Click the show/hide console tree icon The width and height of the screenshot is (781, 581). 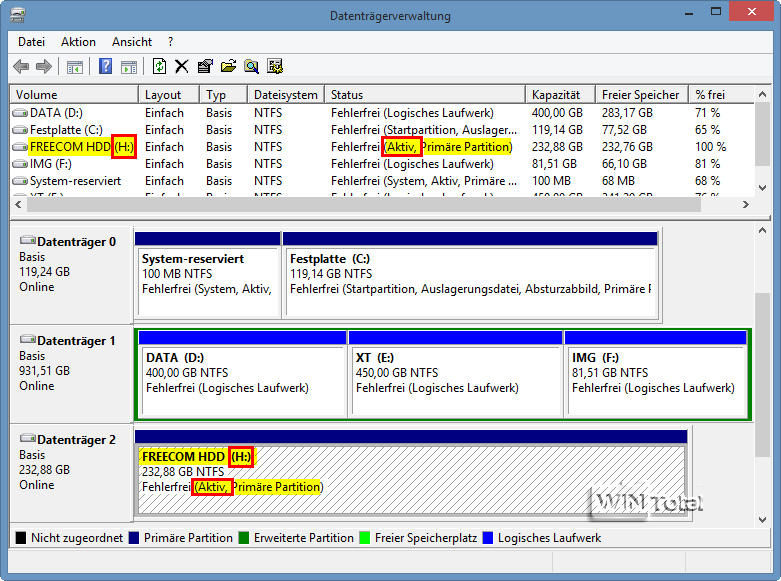[75, 67]
